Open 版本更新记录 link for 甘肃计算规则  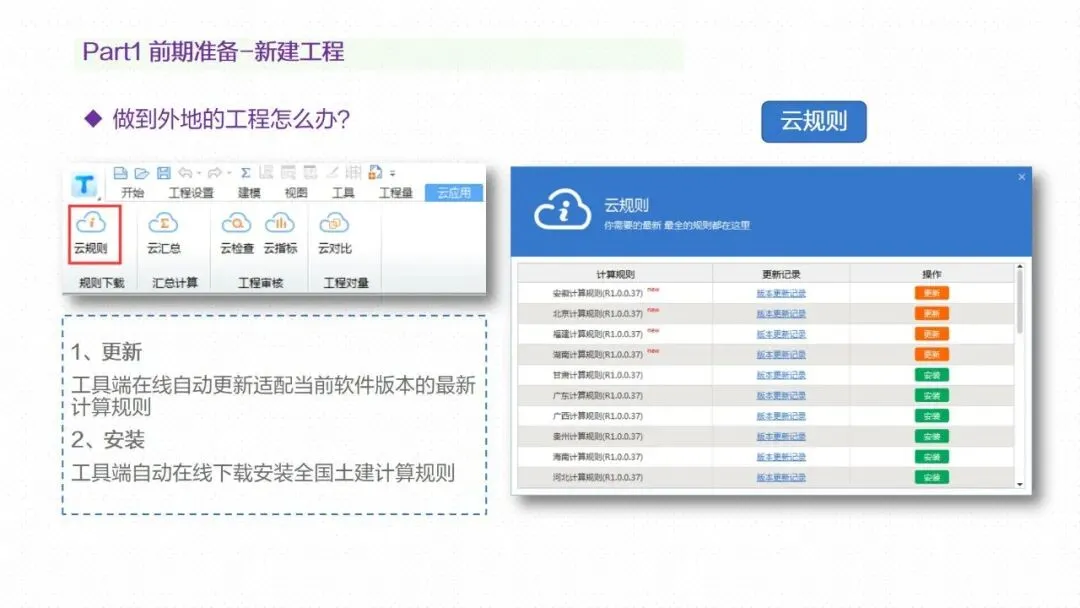(x=781, y=375)
